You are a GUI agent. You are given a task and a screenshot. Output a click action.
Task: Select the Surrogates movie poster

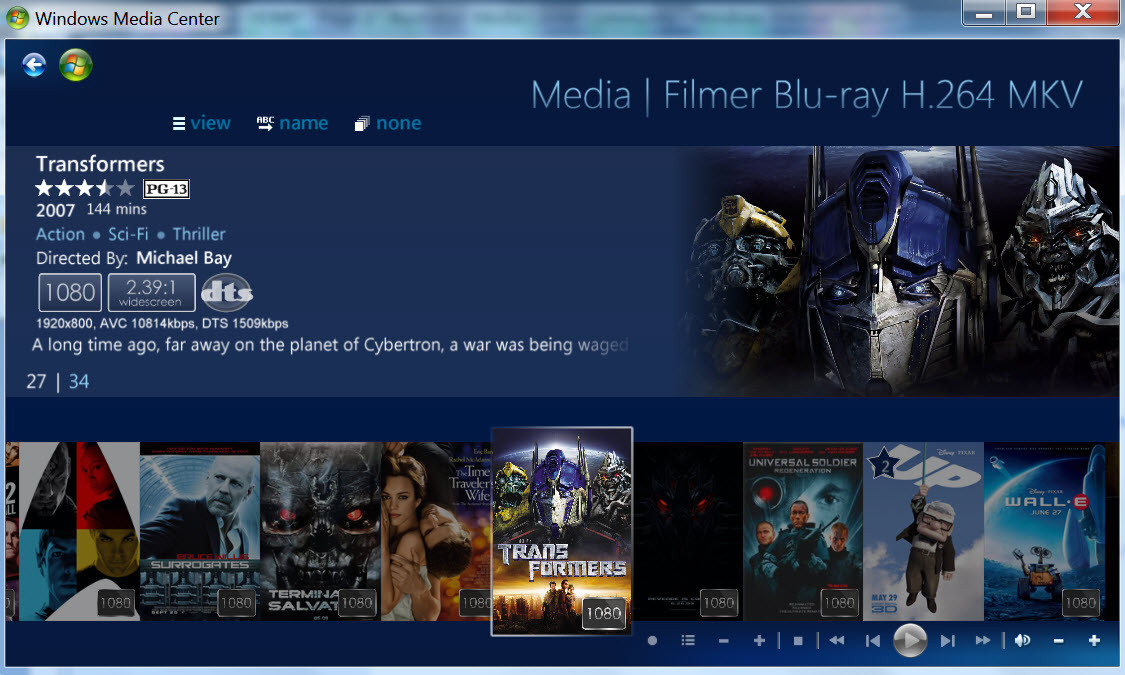pos(199,531)
